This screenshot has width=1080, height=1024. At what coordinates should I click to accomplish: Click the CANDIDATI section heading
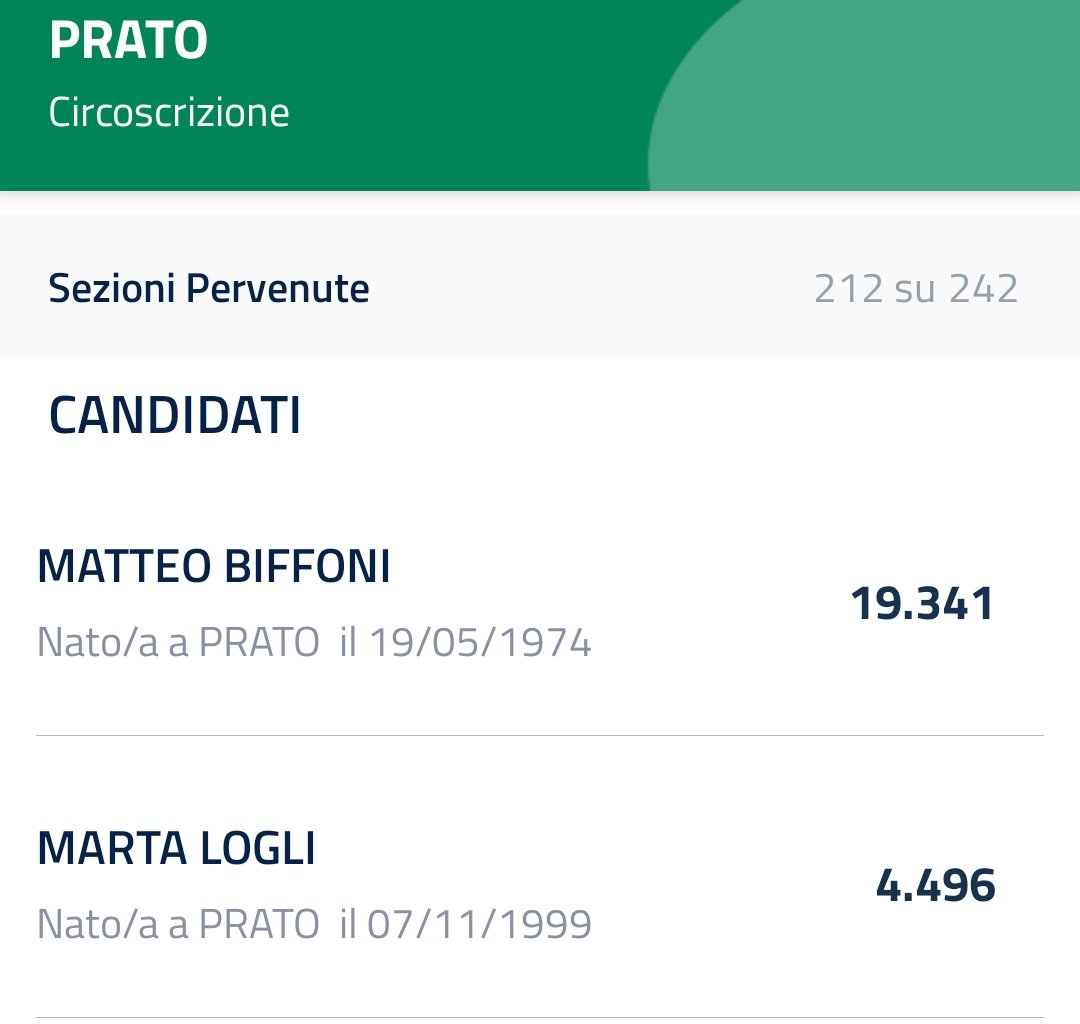coord(175,416)
